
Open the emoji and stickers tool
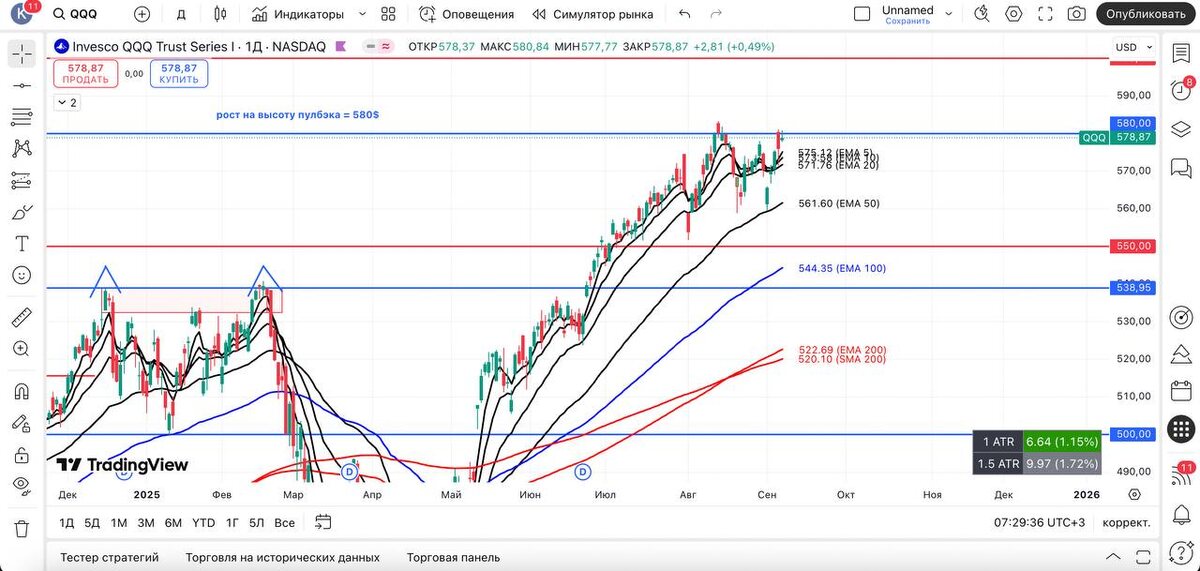pos(21,274)
